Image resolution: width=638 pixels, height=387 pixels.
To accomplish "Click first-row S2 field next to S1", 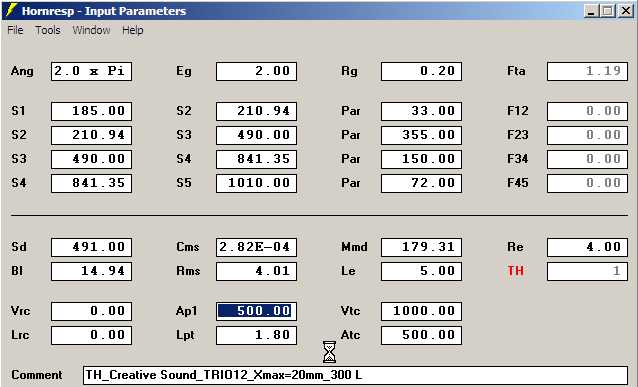I will click(256, 112).
